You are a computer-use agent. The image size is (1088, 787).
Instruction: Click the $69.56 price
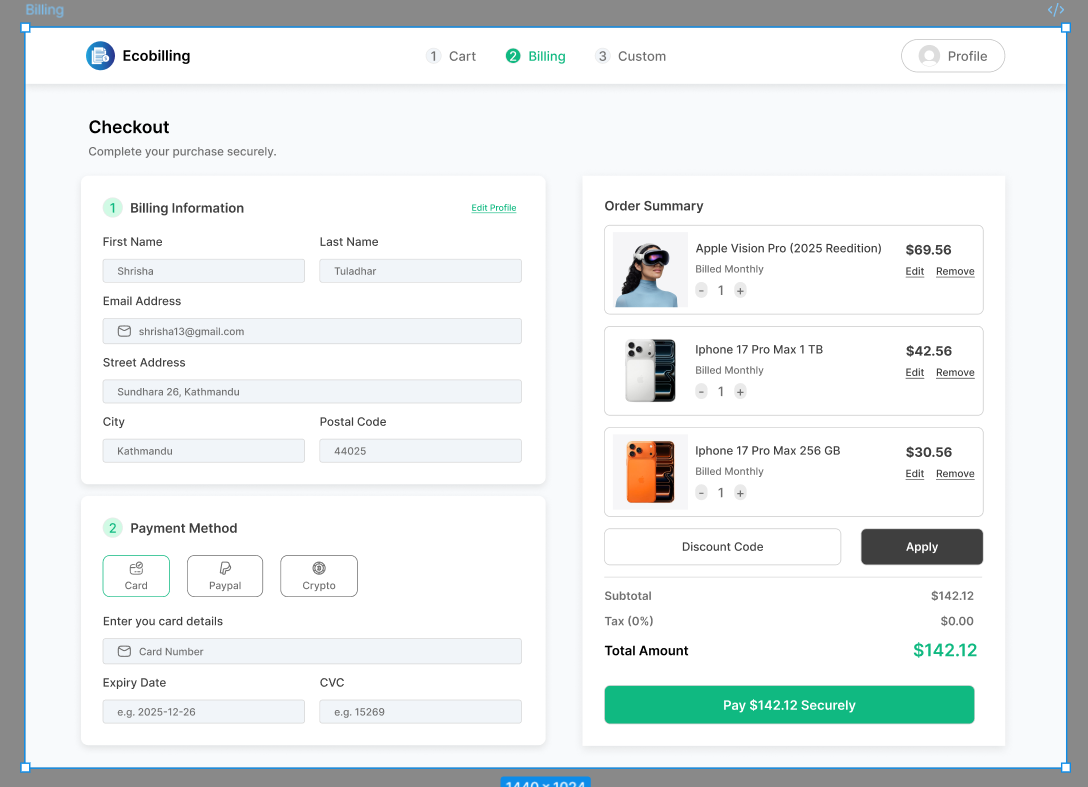928,250
